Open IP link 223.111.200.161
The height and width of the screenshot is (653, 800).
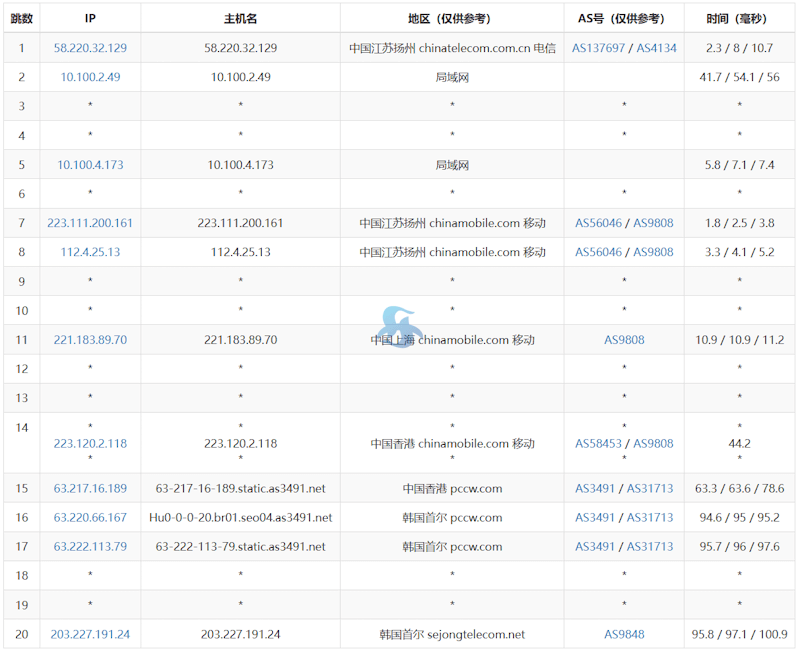90,223
